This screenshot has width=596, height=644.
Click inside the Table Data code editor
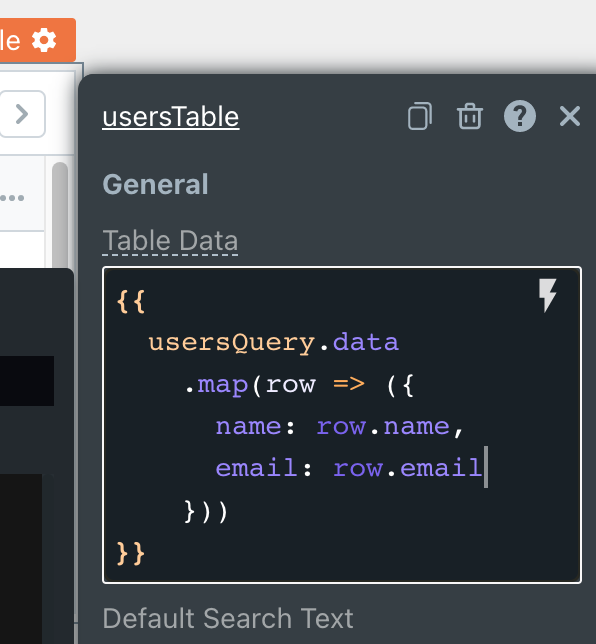click(x=342, y=425)
